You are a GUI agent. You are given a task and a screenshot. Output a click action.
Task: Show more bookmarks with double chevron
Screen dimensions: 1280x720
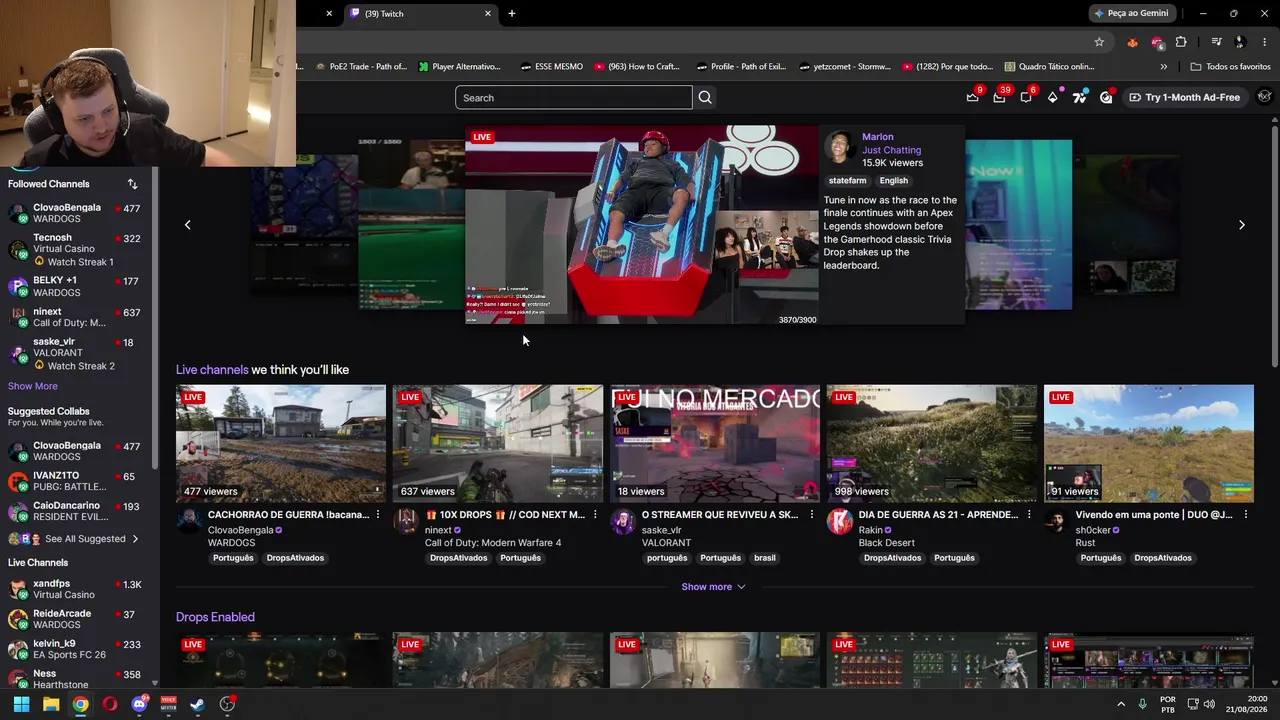pyautogui.click(x=1163, y=67)
